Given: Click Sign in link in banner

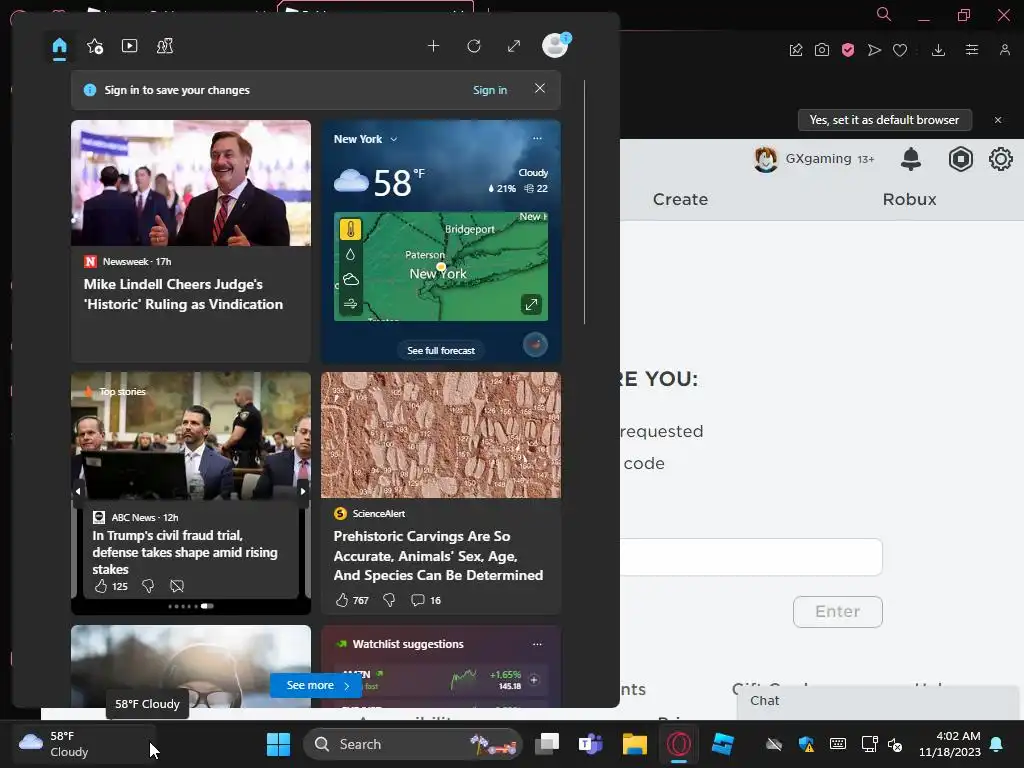Looking at the screenshot, I should click(x=490, y=90).
